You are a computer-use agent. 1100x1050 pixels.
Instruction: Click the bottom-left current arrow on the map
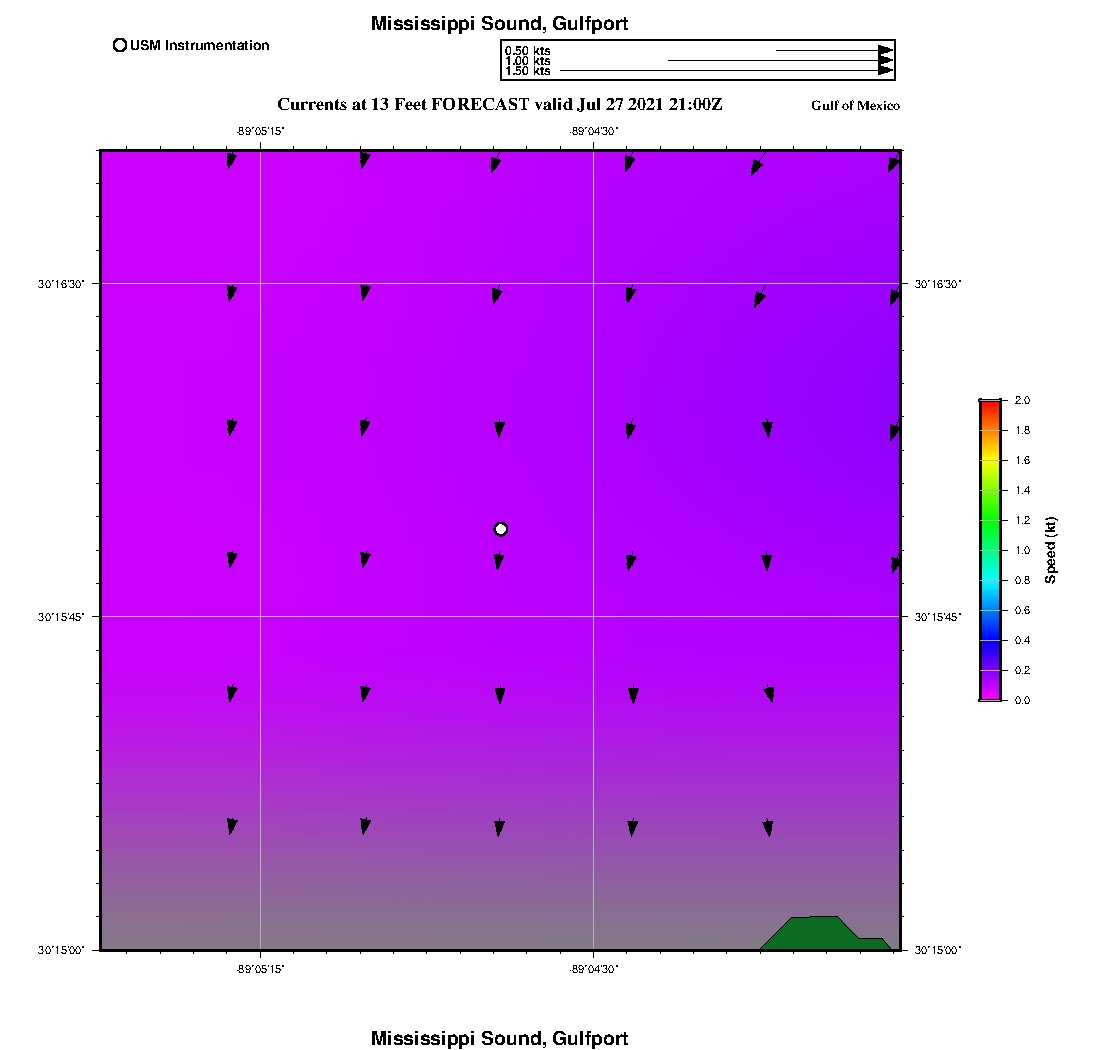click(232, 826)
